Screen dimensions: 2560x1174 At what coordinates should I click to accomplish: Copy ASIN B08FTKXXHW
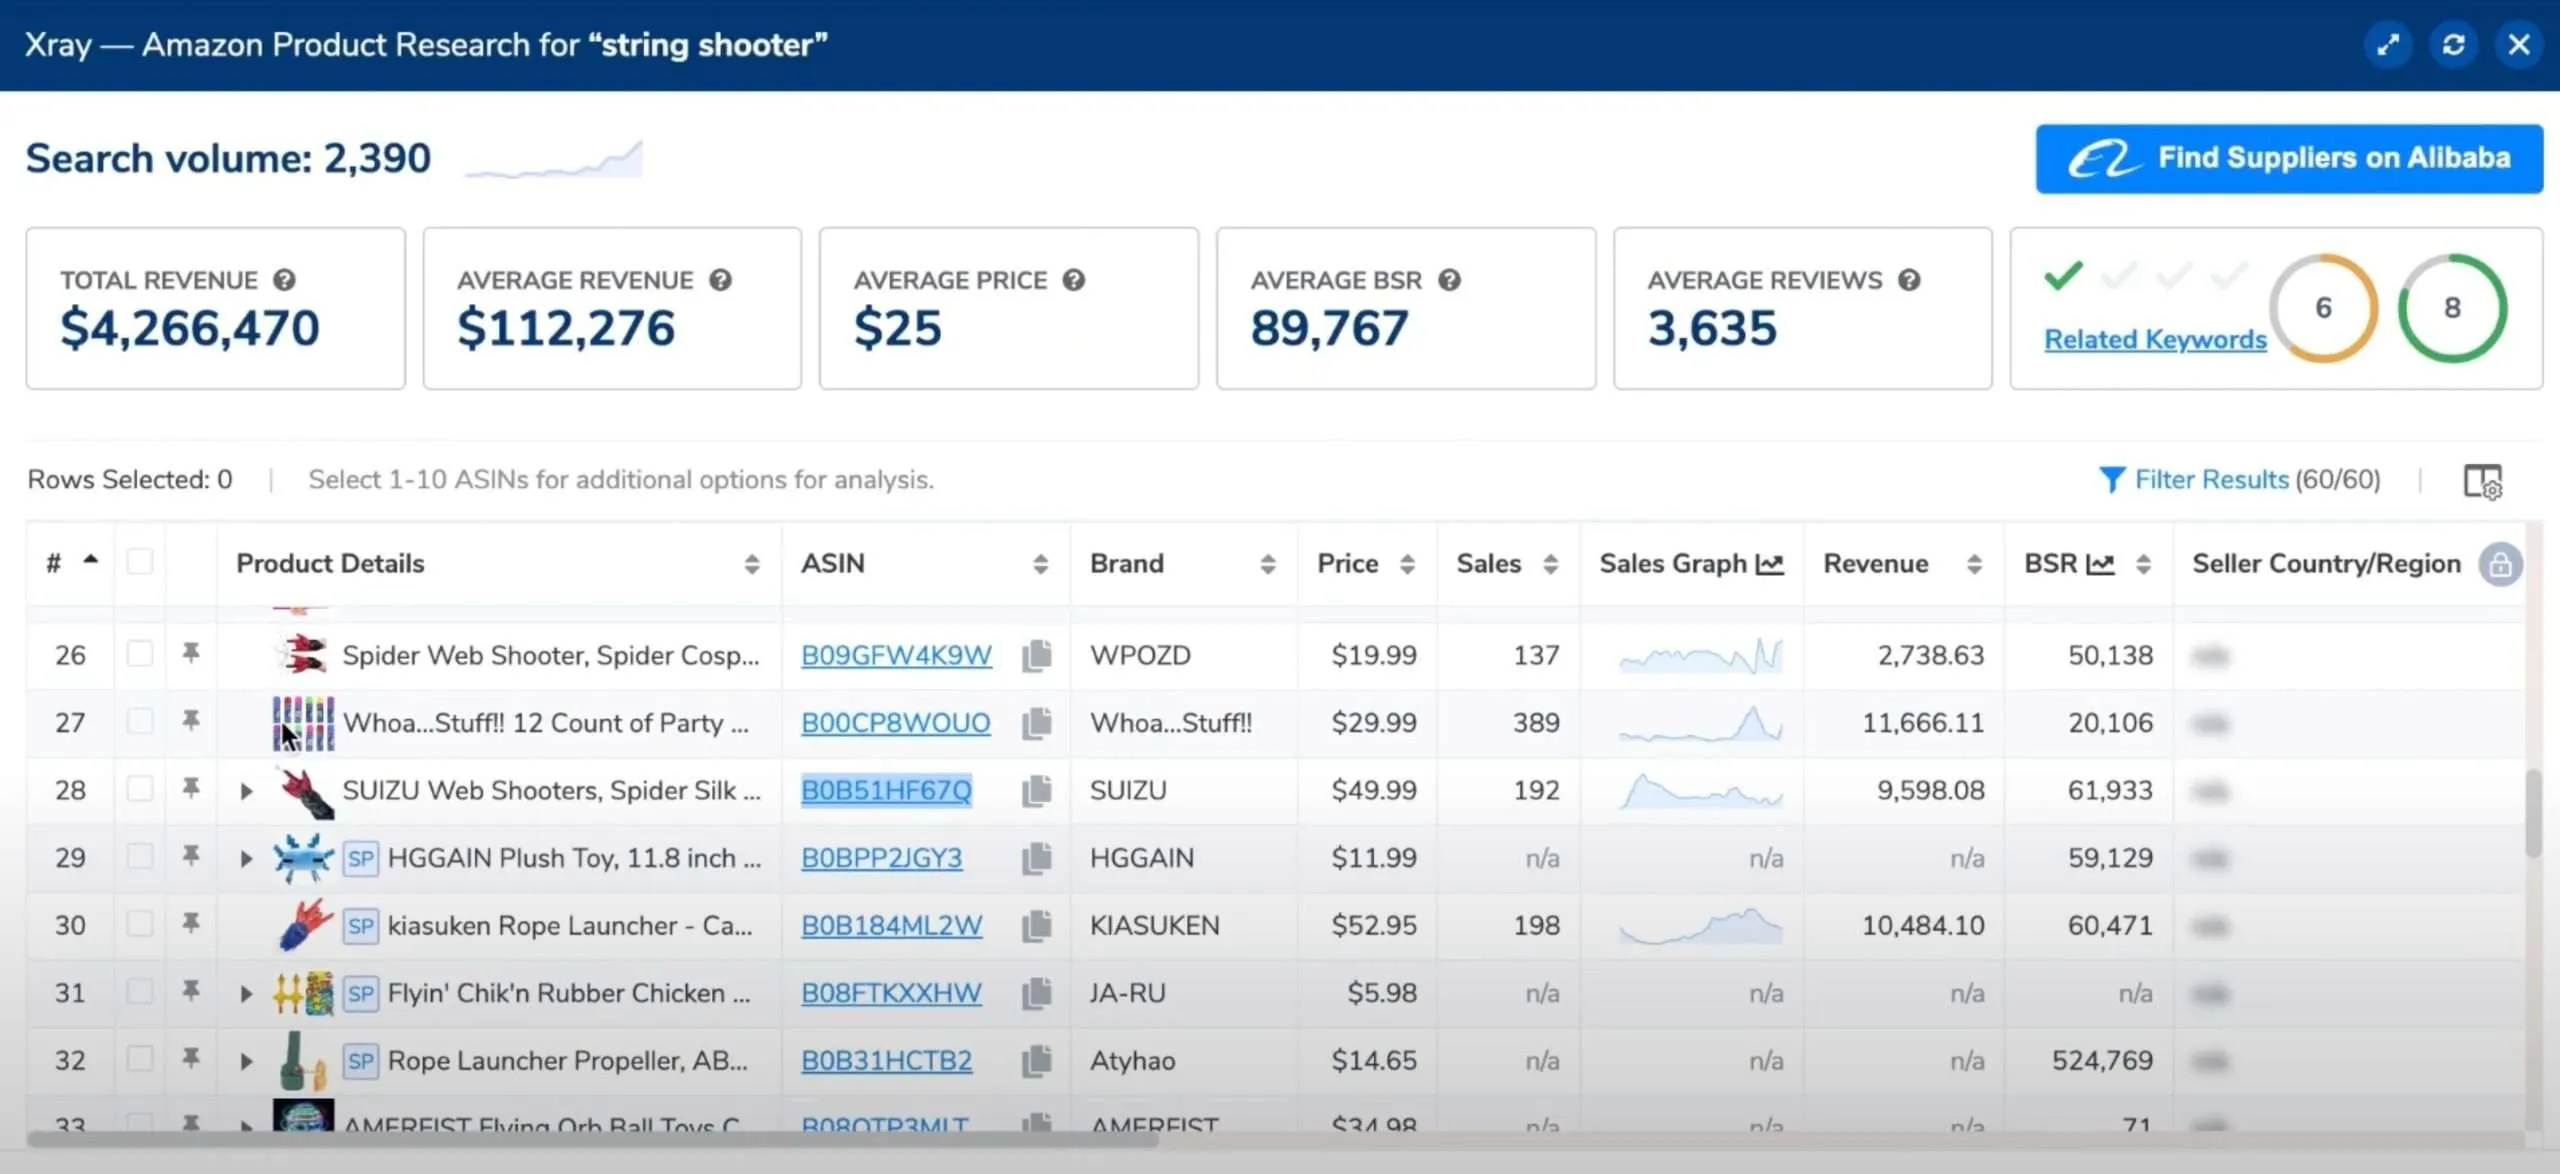(x=1037, y=993)
